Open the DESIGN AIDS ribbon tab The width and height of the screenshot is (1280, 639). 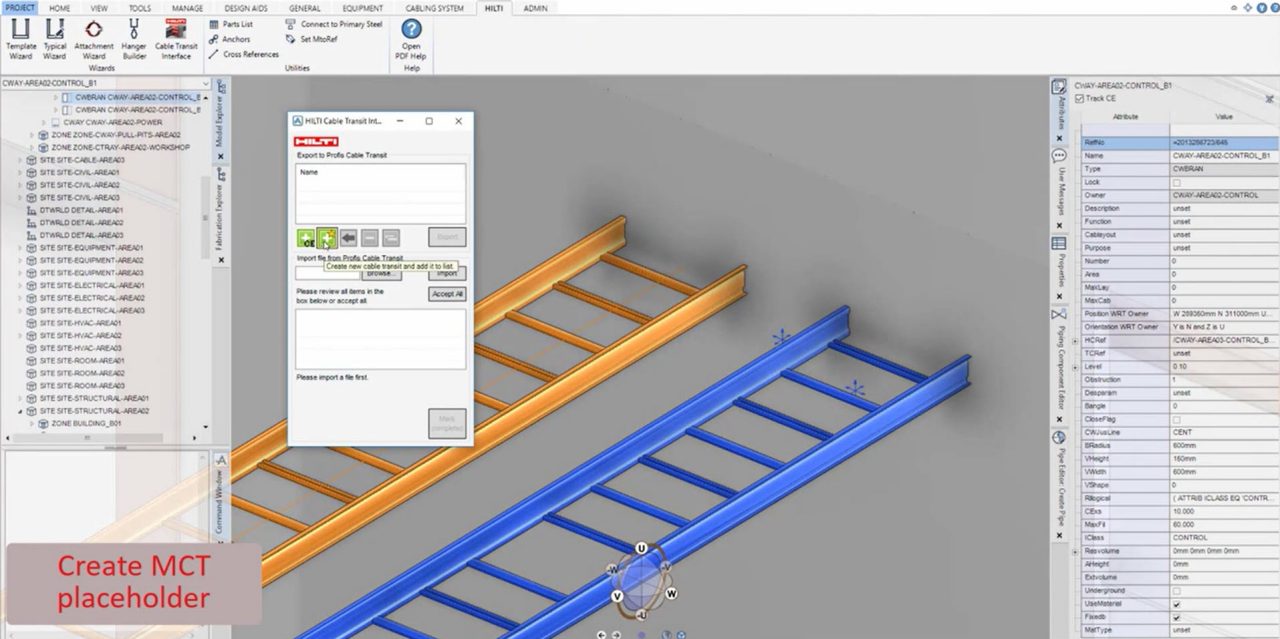tap(245, 8)
